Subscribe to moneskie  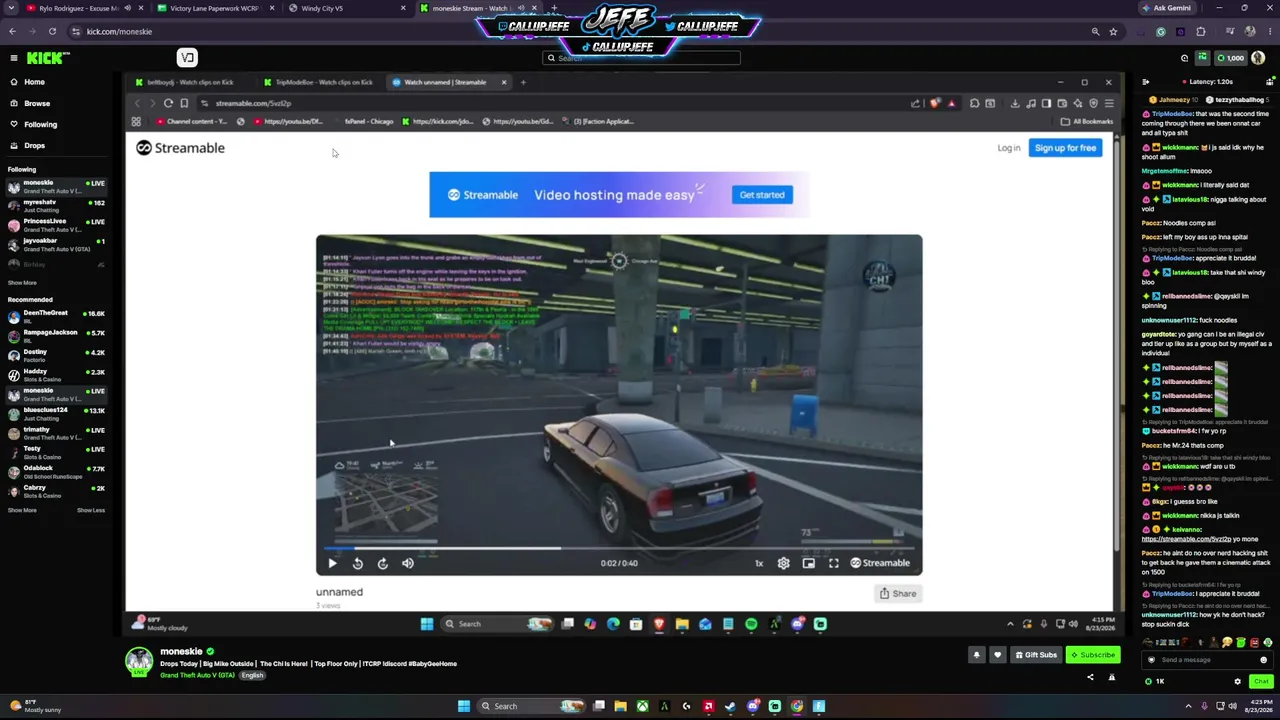pyautogui.click(x=1092, y=655)
